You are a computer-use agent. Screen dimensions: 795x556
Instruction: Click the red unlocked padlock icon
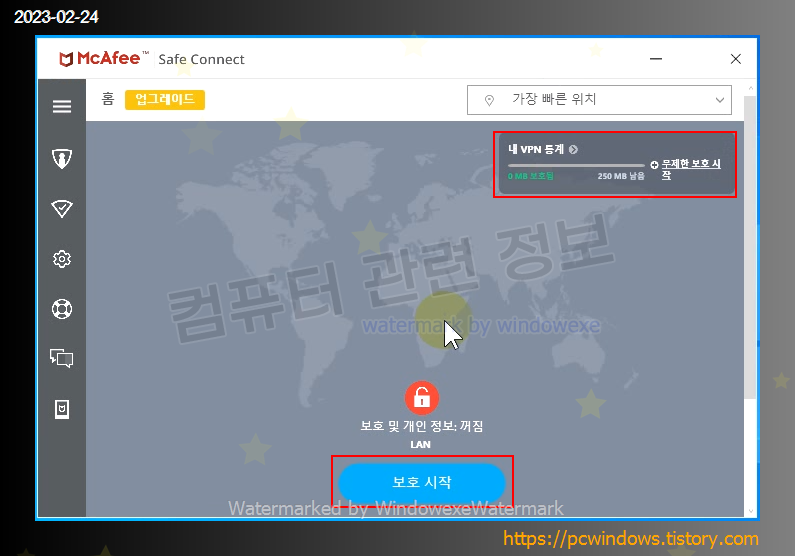[x=421, y=398]
